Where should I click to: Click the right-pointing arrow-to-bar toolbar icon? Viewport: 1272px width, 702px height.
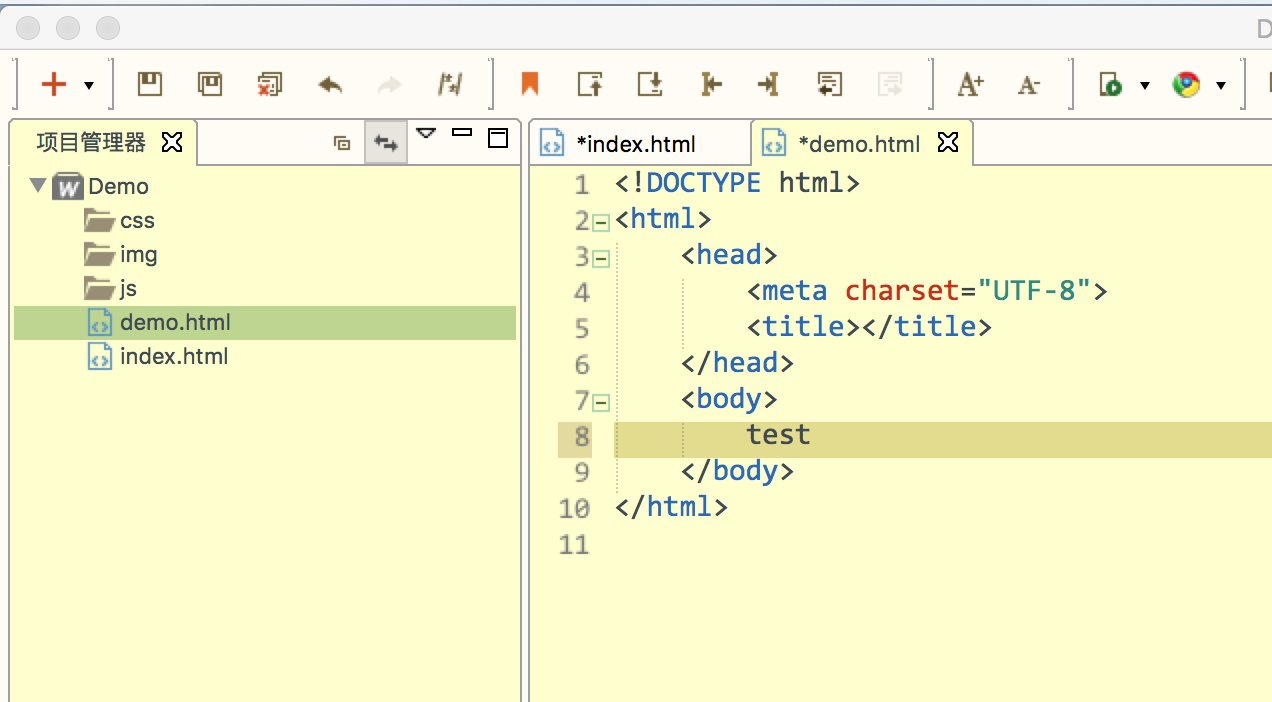point(768,85)
